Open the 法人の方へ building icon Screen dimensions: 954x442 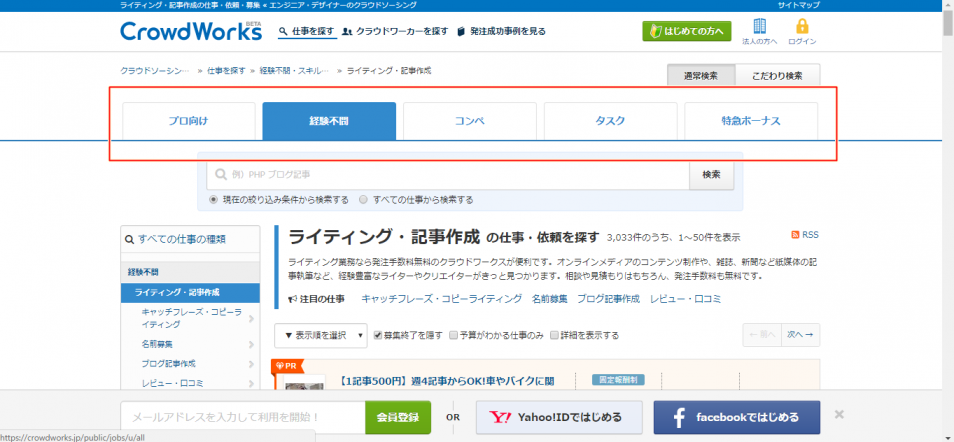pos(759,26)
